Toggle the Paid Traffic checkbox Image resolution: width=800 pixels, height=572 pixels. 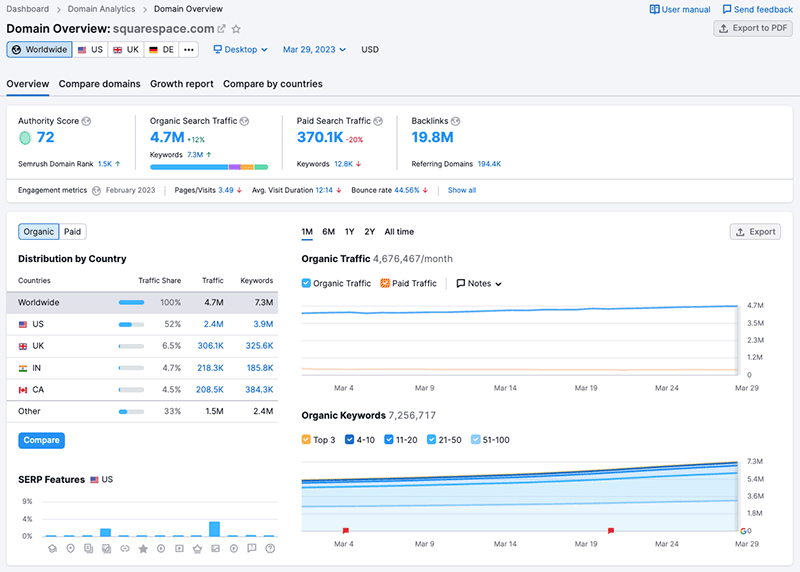coord(385,283)
